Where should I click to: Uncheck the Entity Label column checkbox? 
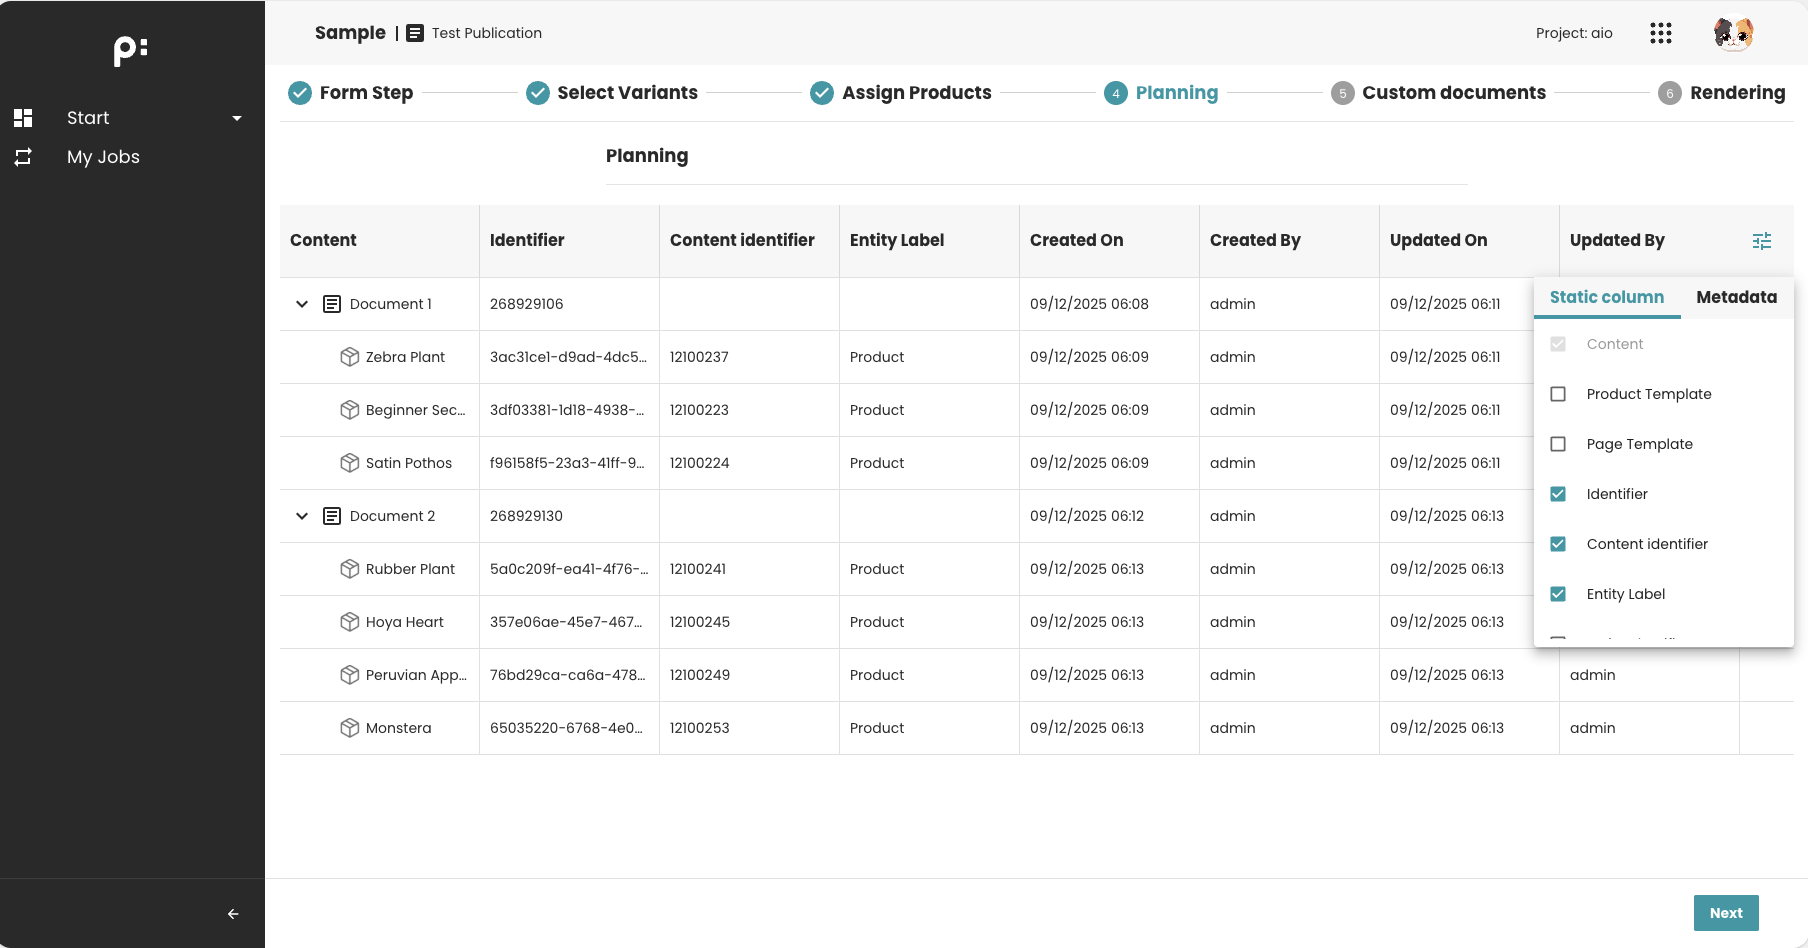tap(1558, 594)
